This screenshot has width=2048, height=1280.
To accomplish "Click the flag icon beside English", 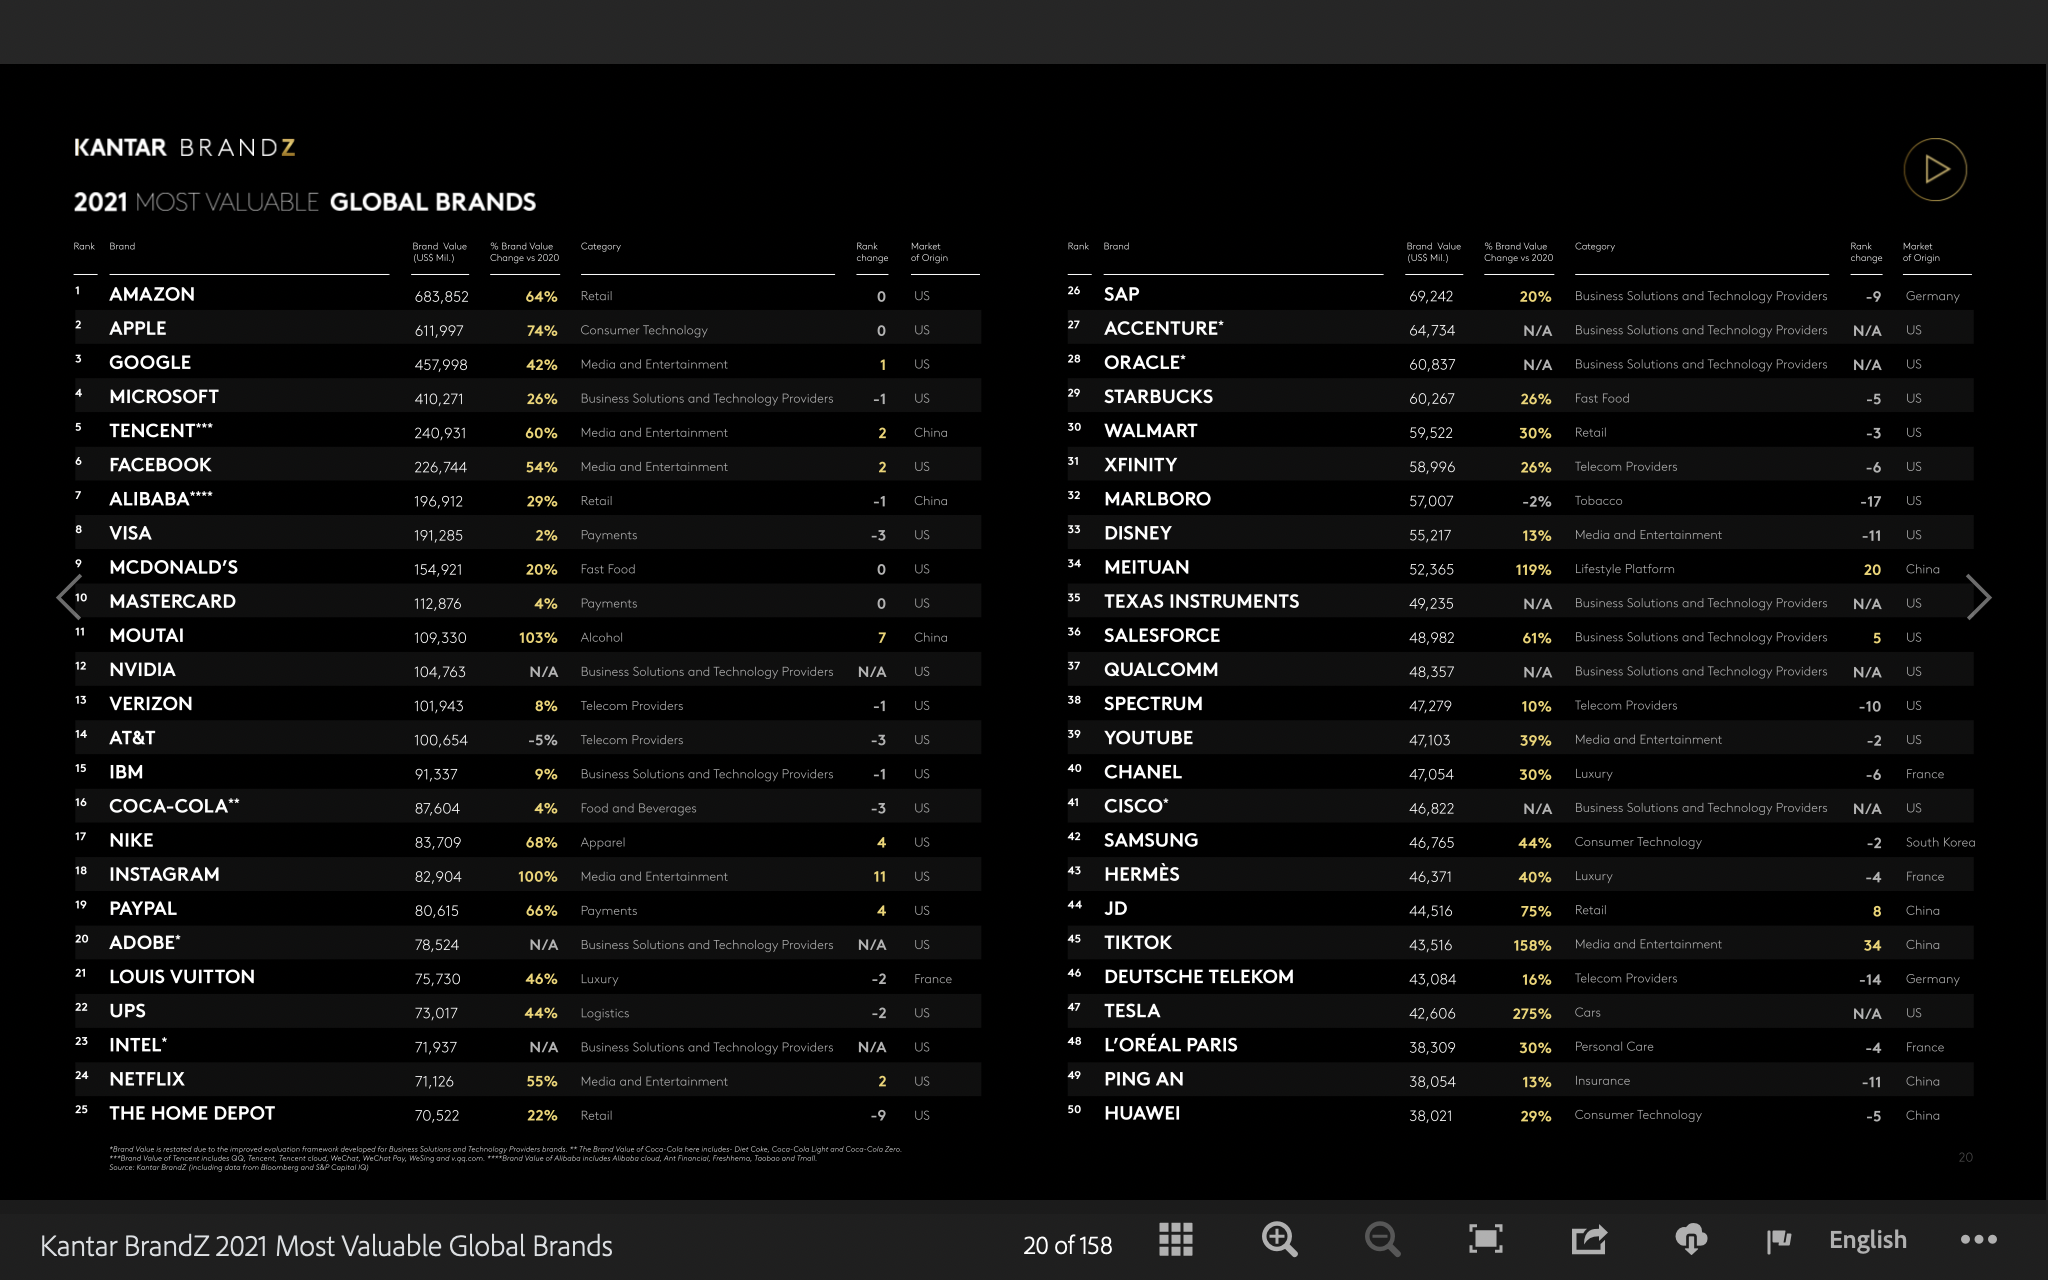I will pyautogui.click(x=1779, y=1241).
